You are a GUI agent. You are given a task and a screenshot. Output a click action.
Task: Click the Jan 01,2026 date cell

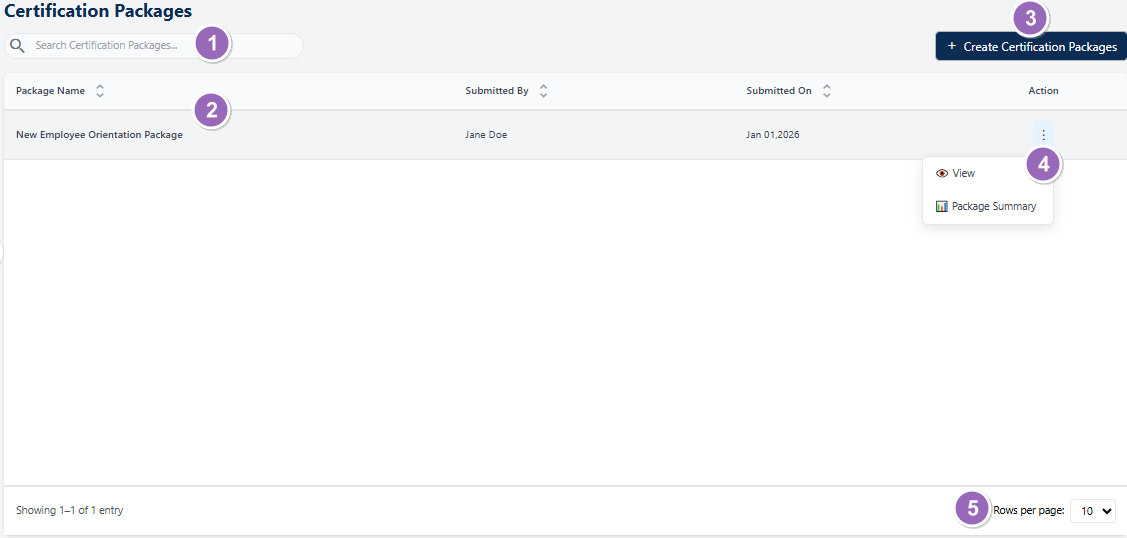point(773,135)
